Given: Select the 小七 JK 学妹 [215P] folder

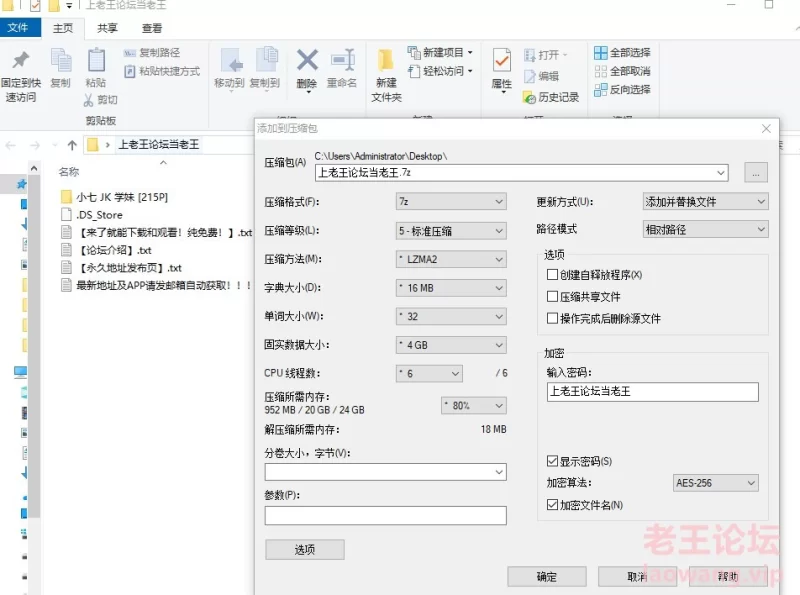Looking at the screenshot, I should click(x=120, y=197).
